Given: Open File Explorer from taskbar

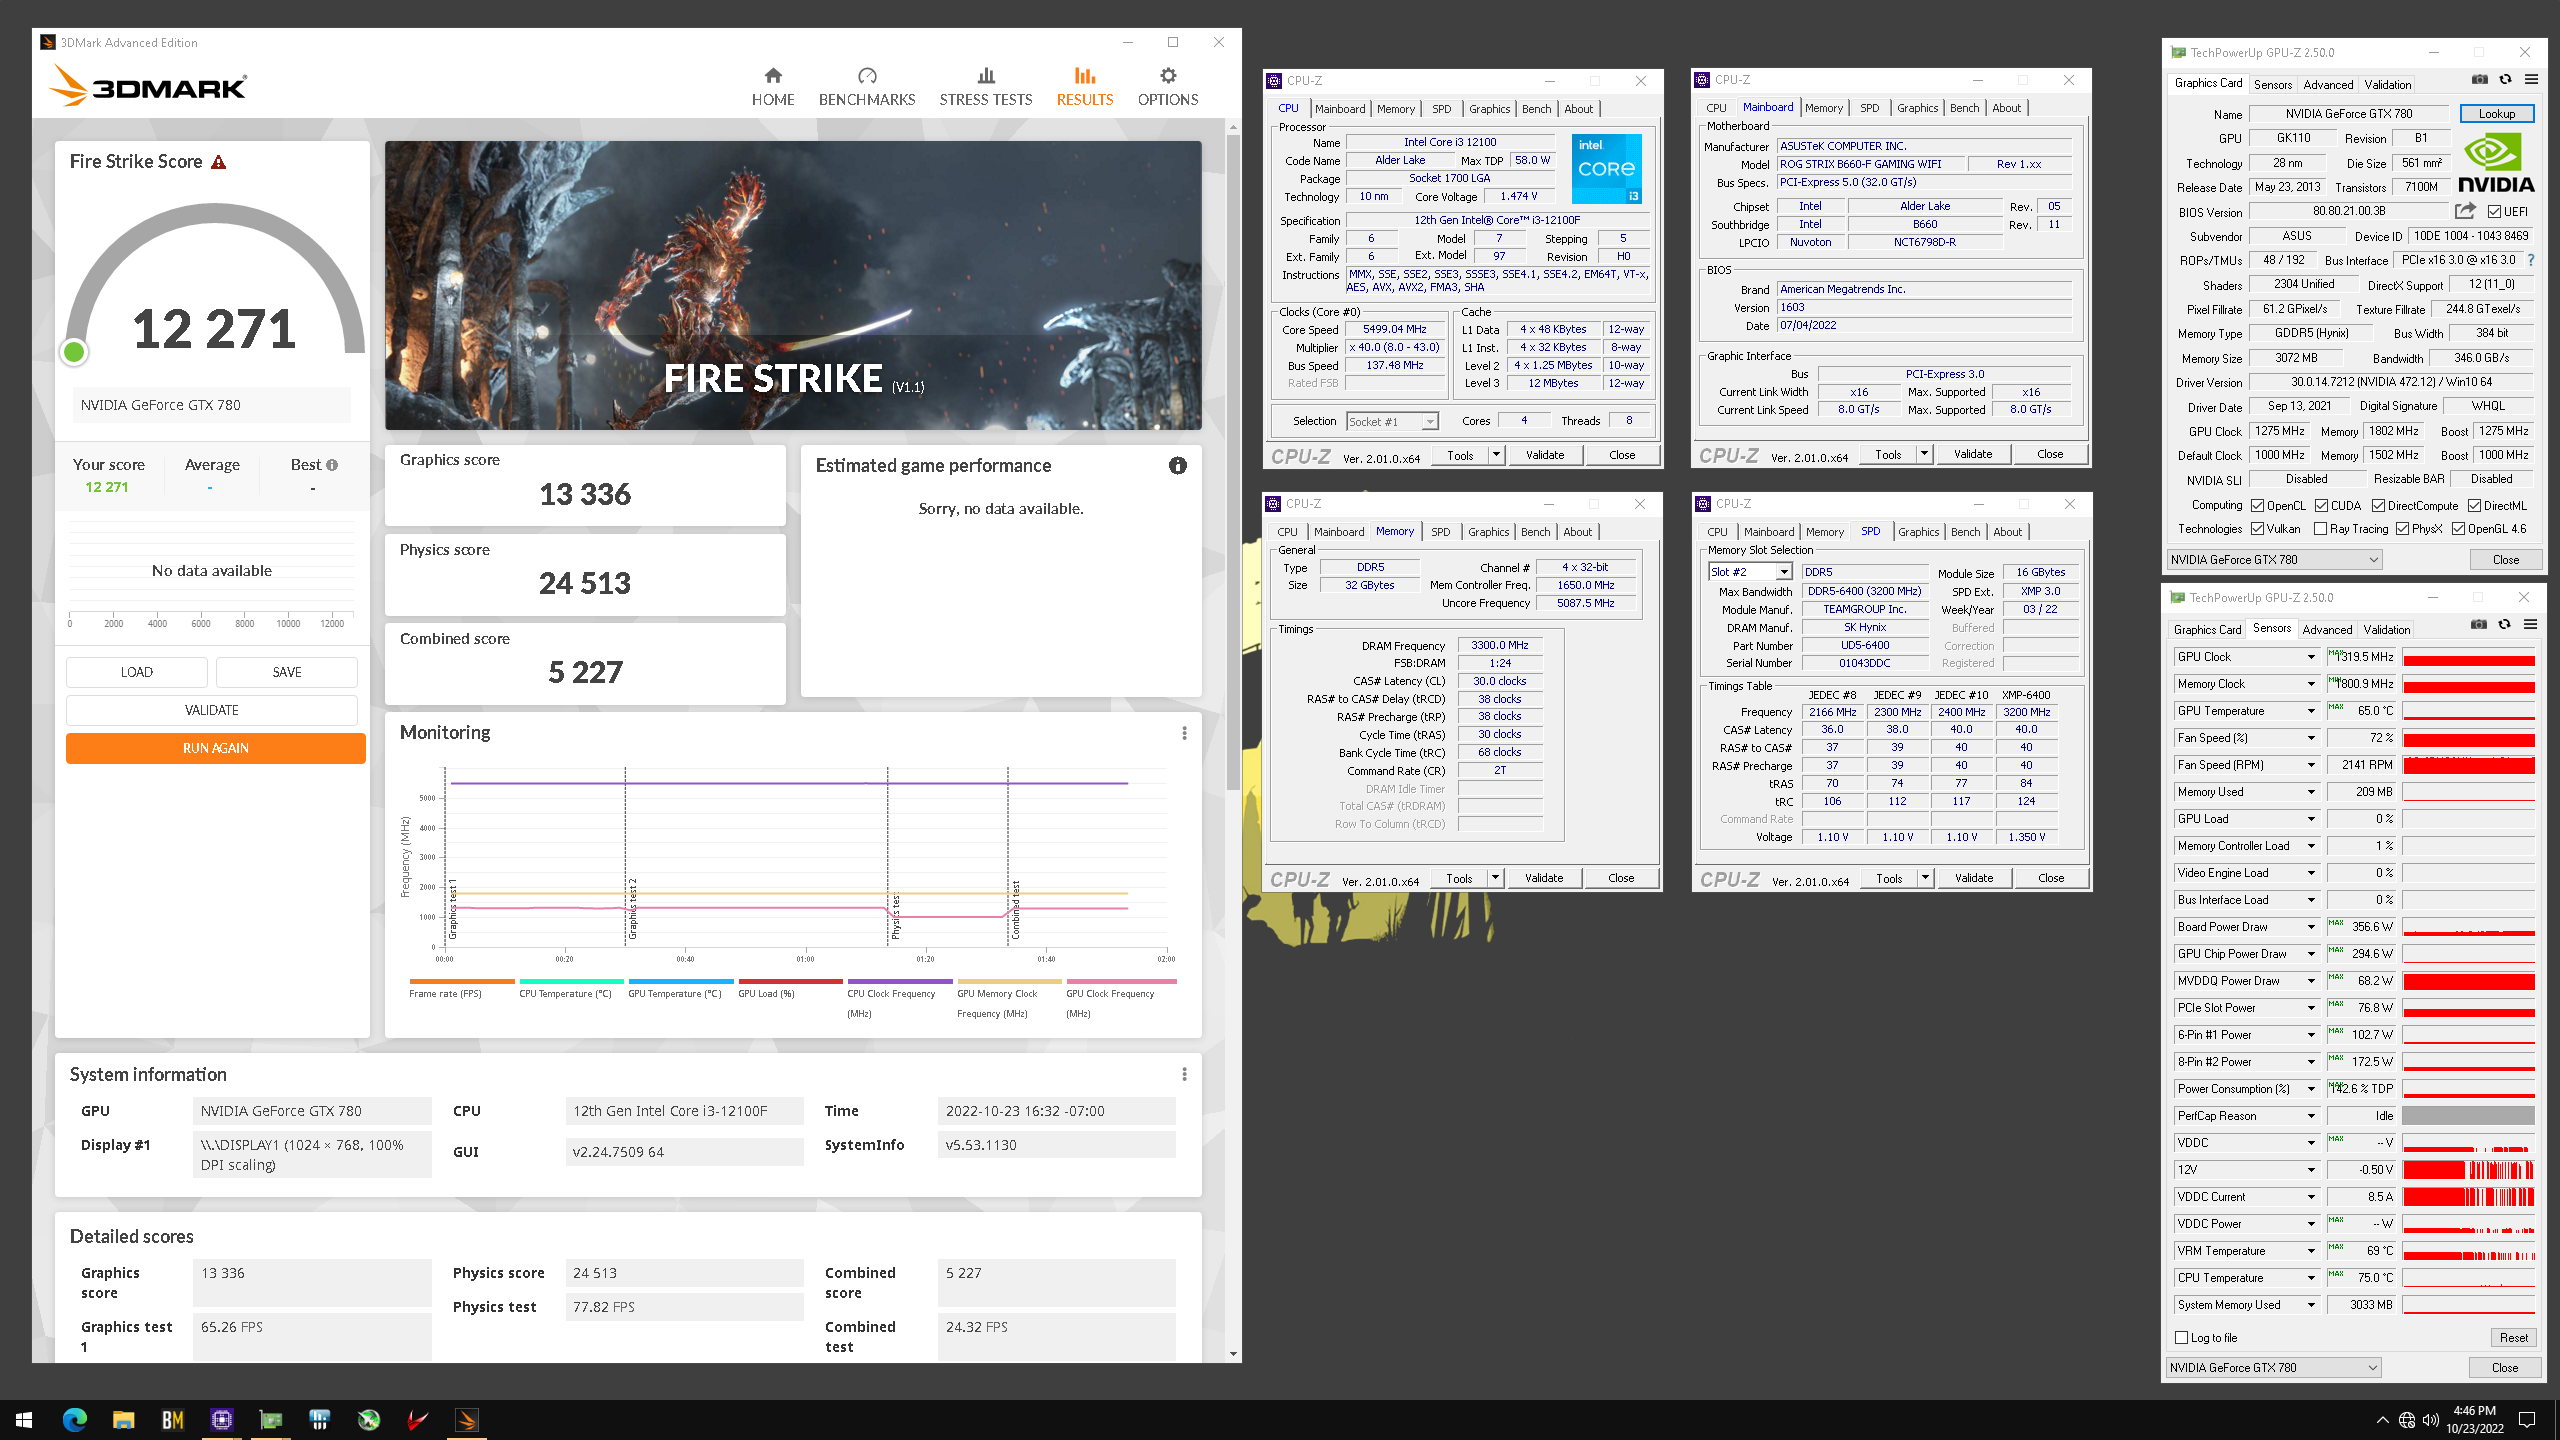Looking at the screenshot, I should pyautogui.click(x=124, y=1419).
